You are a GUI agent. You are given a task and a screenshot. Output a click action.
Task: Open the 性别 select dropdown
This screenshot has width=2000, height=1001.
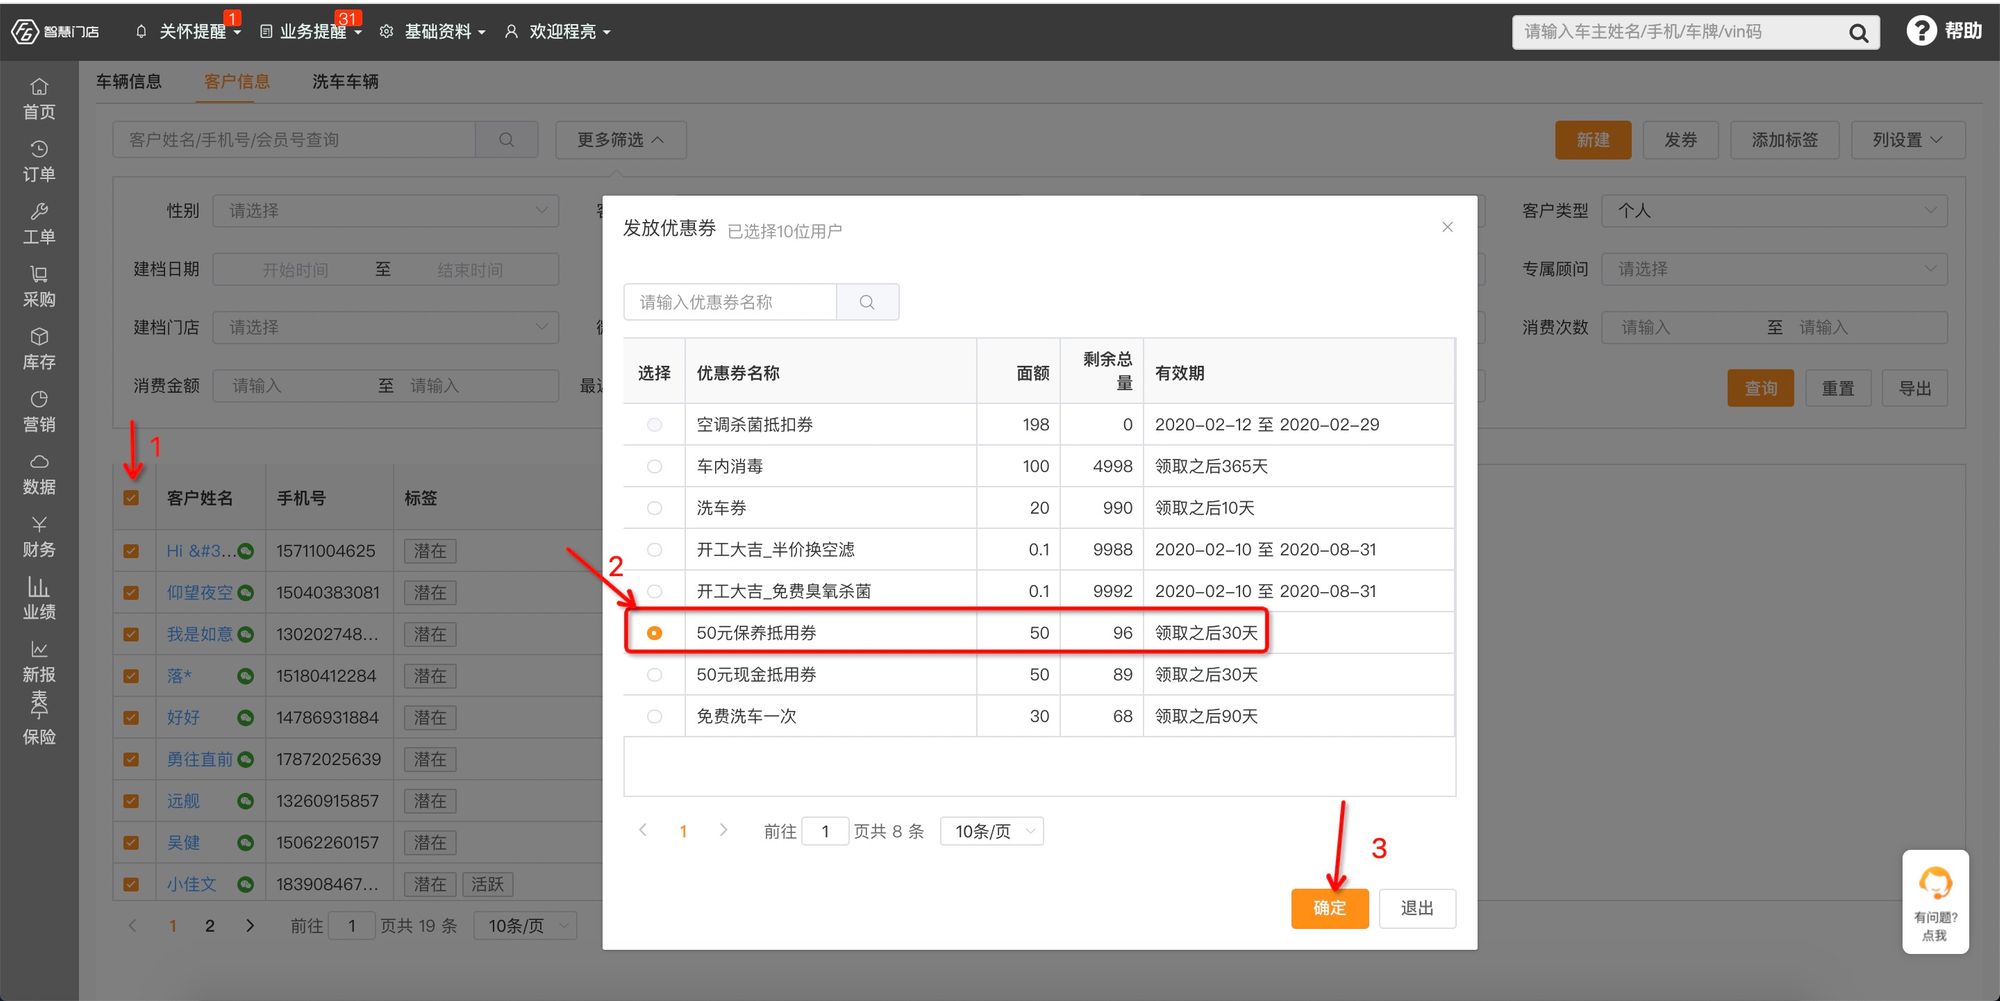coord(386,211)
